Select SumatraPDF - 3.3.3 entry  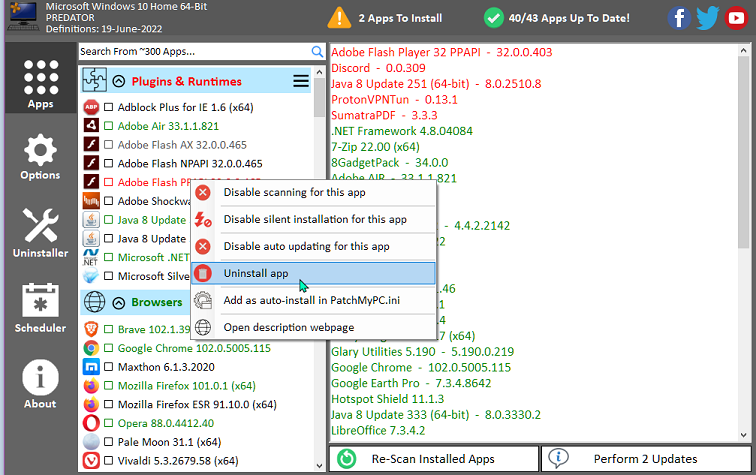point(384,115)
